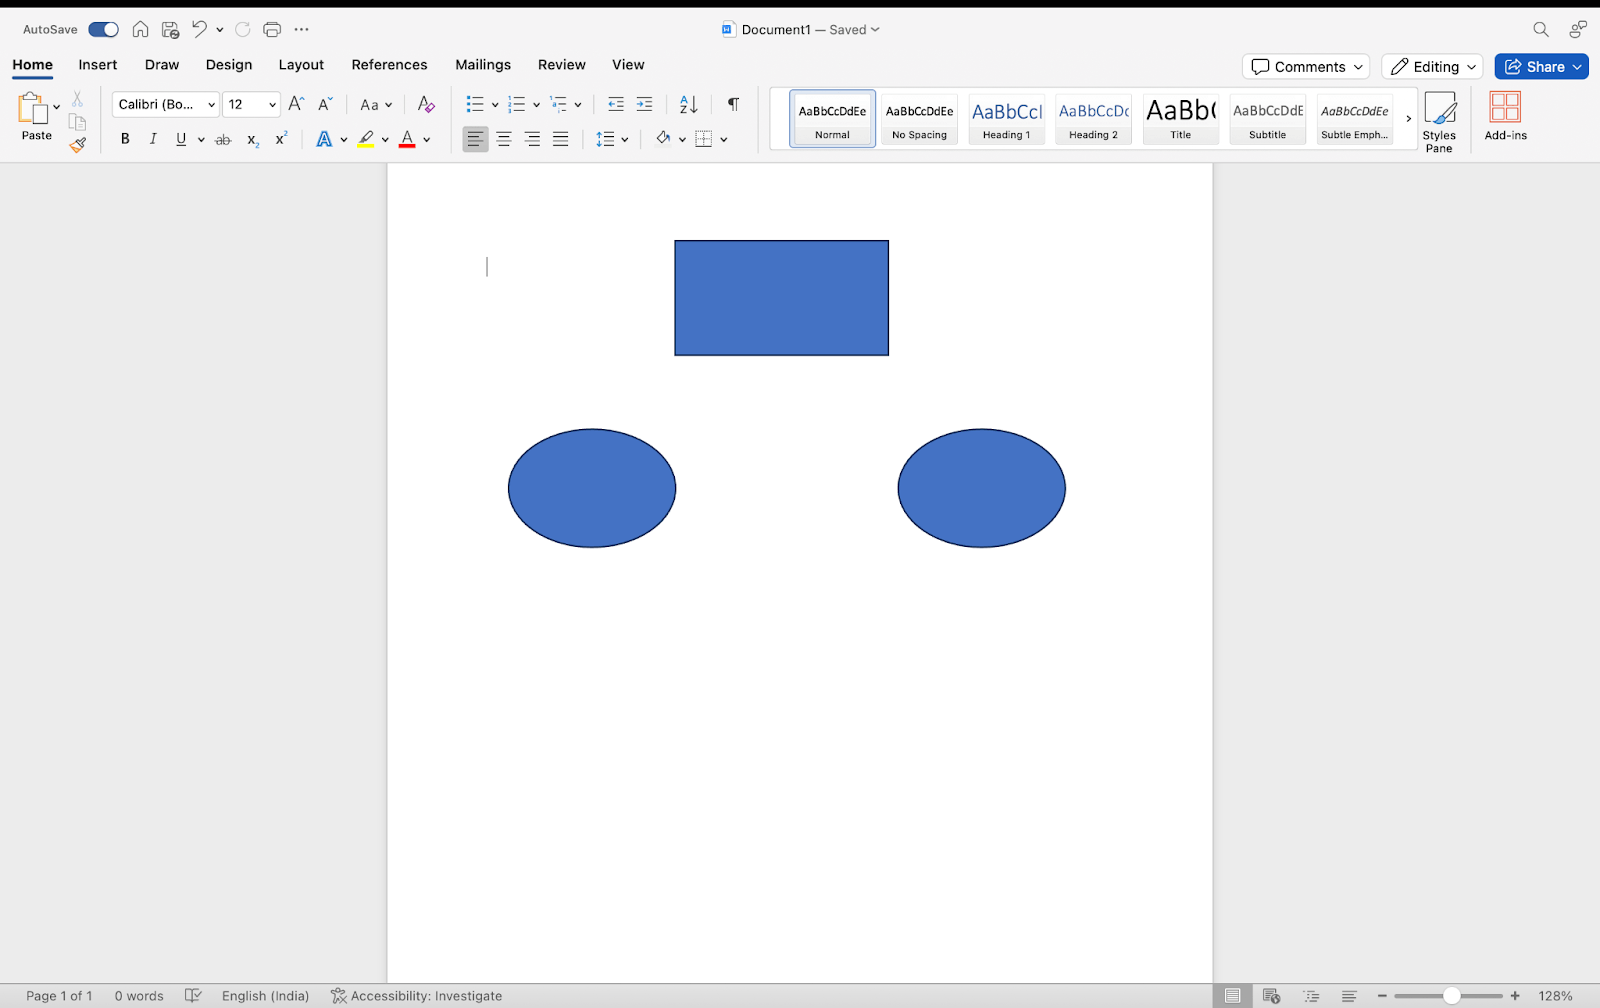
Task: Click the word count in the status bar
Action: pyautogui.click(x=139, y=995)
